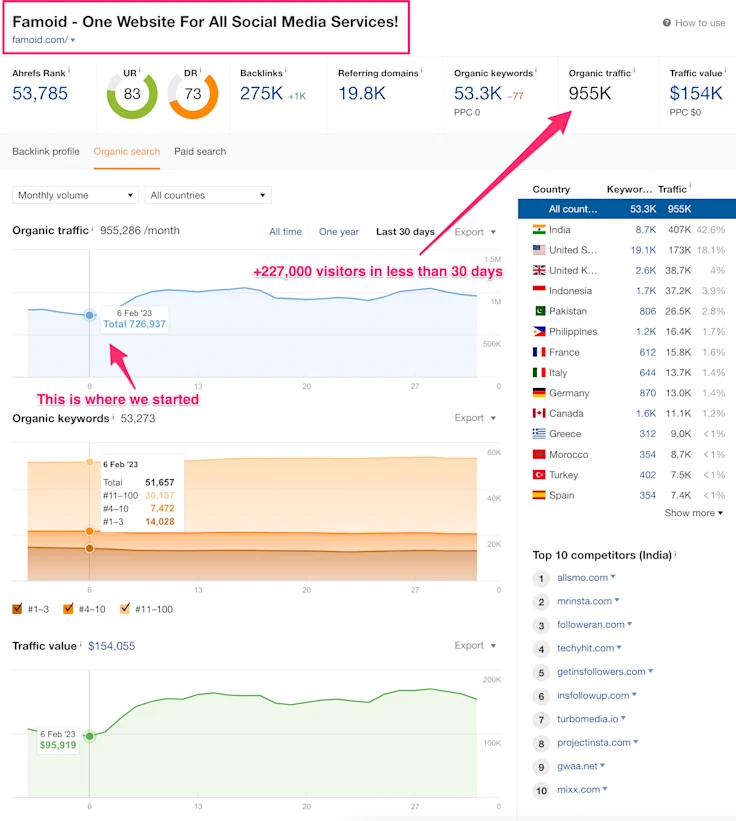Select the One year time range
The width and height of the screenshot is (736, 821).
(338, 232)
